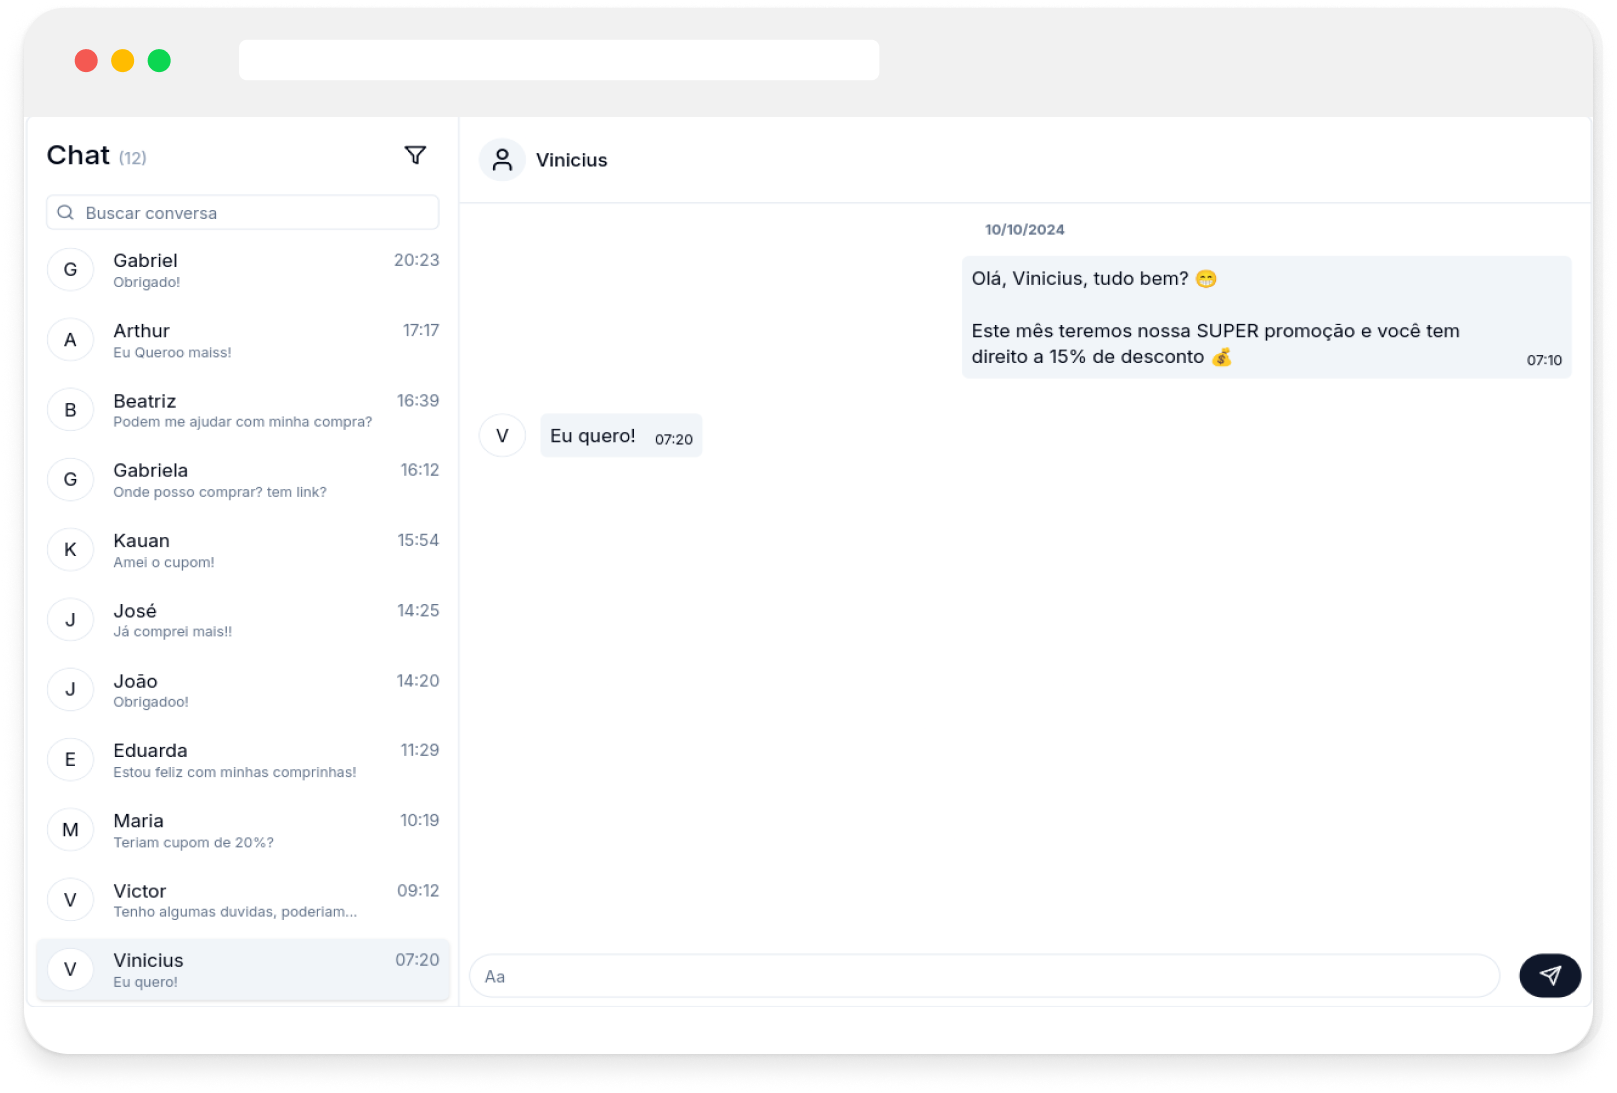Click the J avatar beside João's chat

(71, 689)
